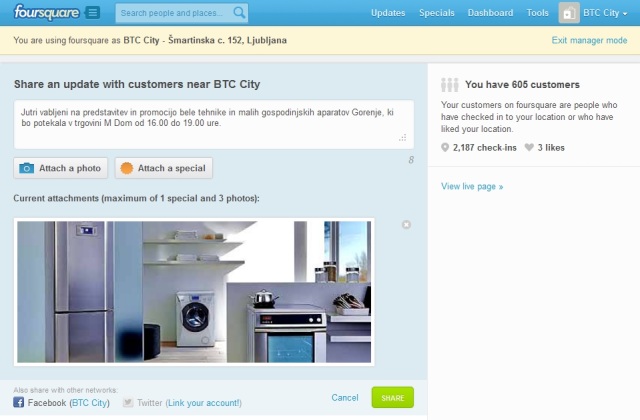Remove the attached appliance photo
This screenshot has width=640, height=420.
pos(406,224)
